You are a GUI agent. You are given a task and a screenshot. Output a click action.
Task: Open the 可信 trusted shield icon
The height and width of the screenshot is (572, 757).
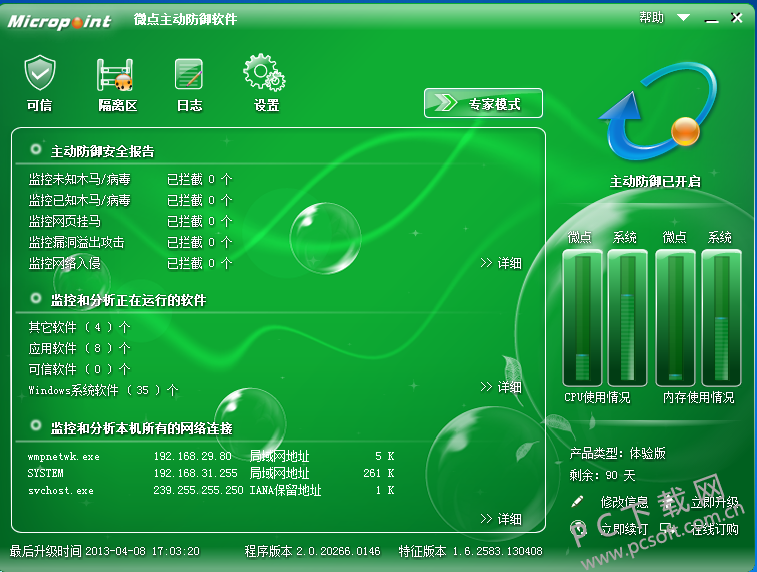point(40,73)
